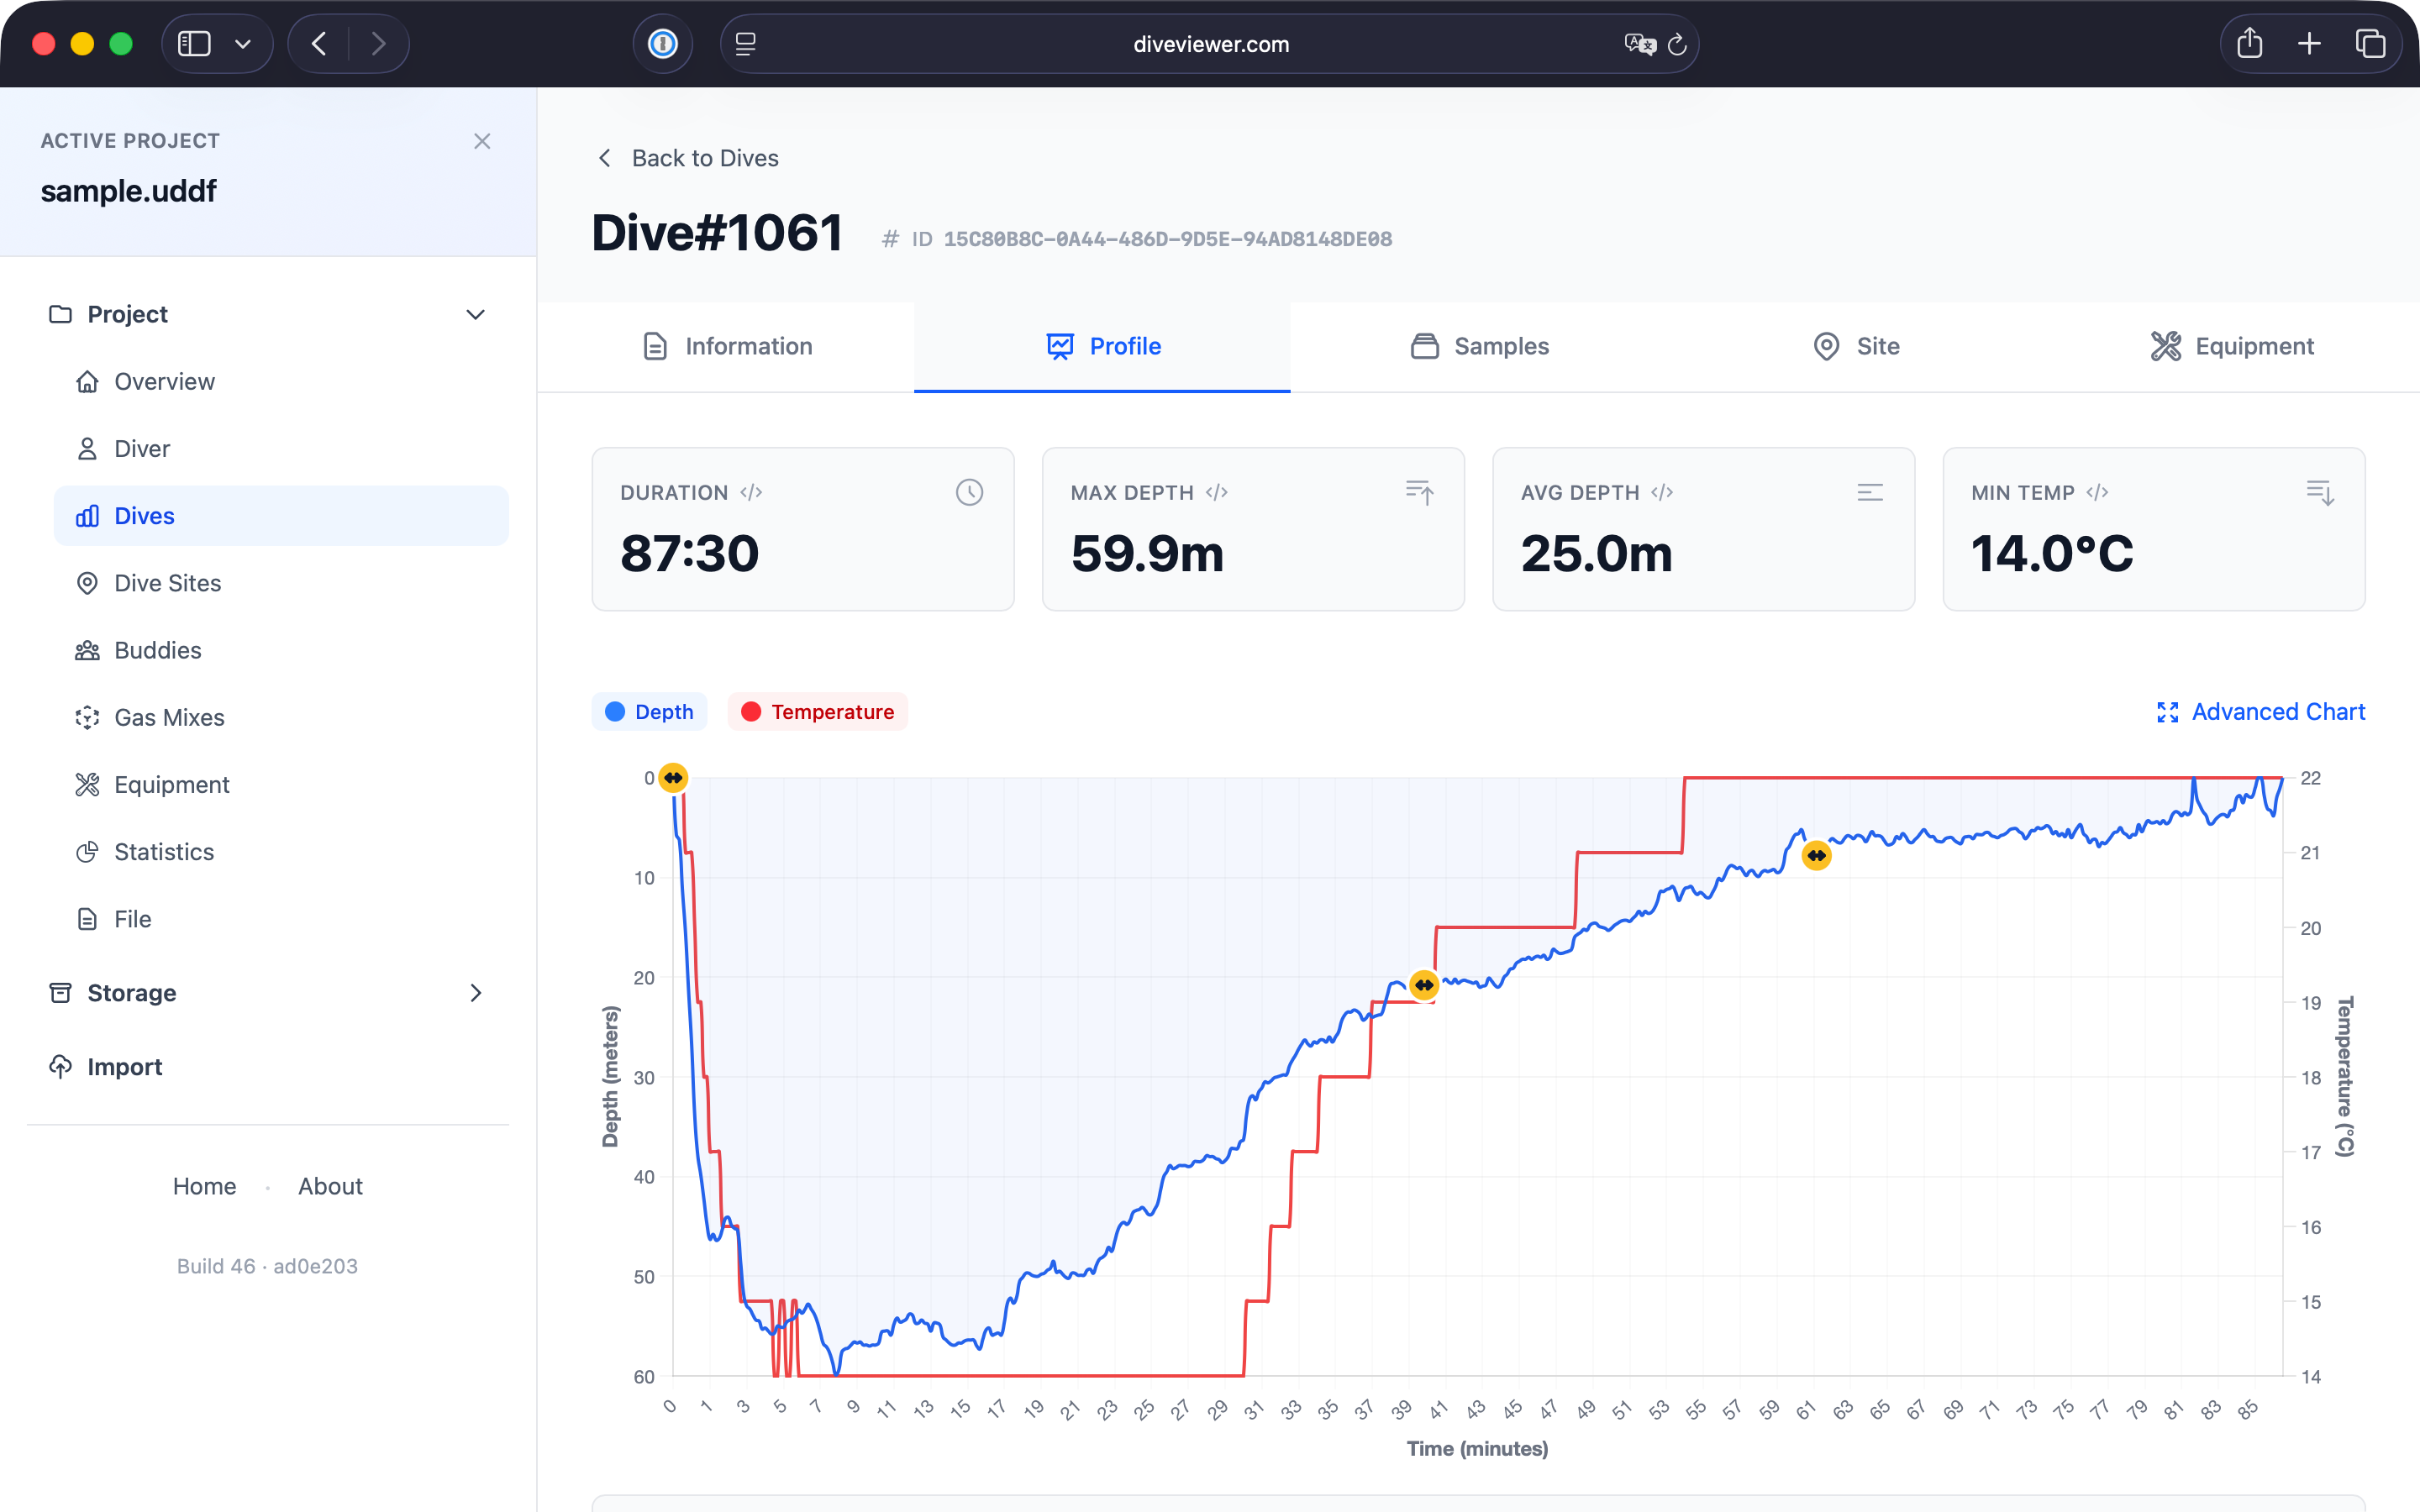Switch to the Samples tab
This screenshot has height=1512, width=2420.
[x=1478, y=346]
